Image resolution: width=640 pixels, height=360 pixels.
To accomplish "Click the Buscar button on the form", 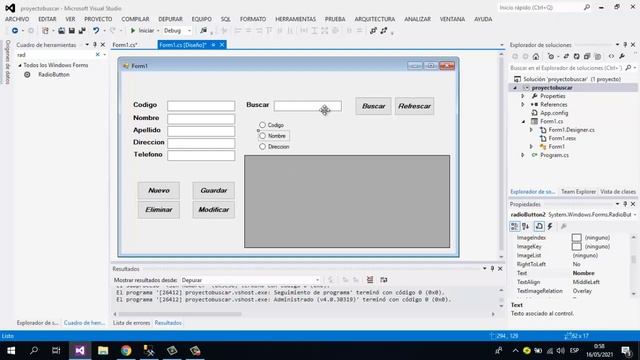I will pos(373,106).
